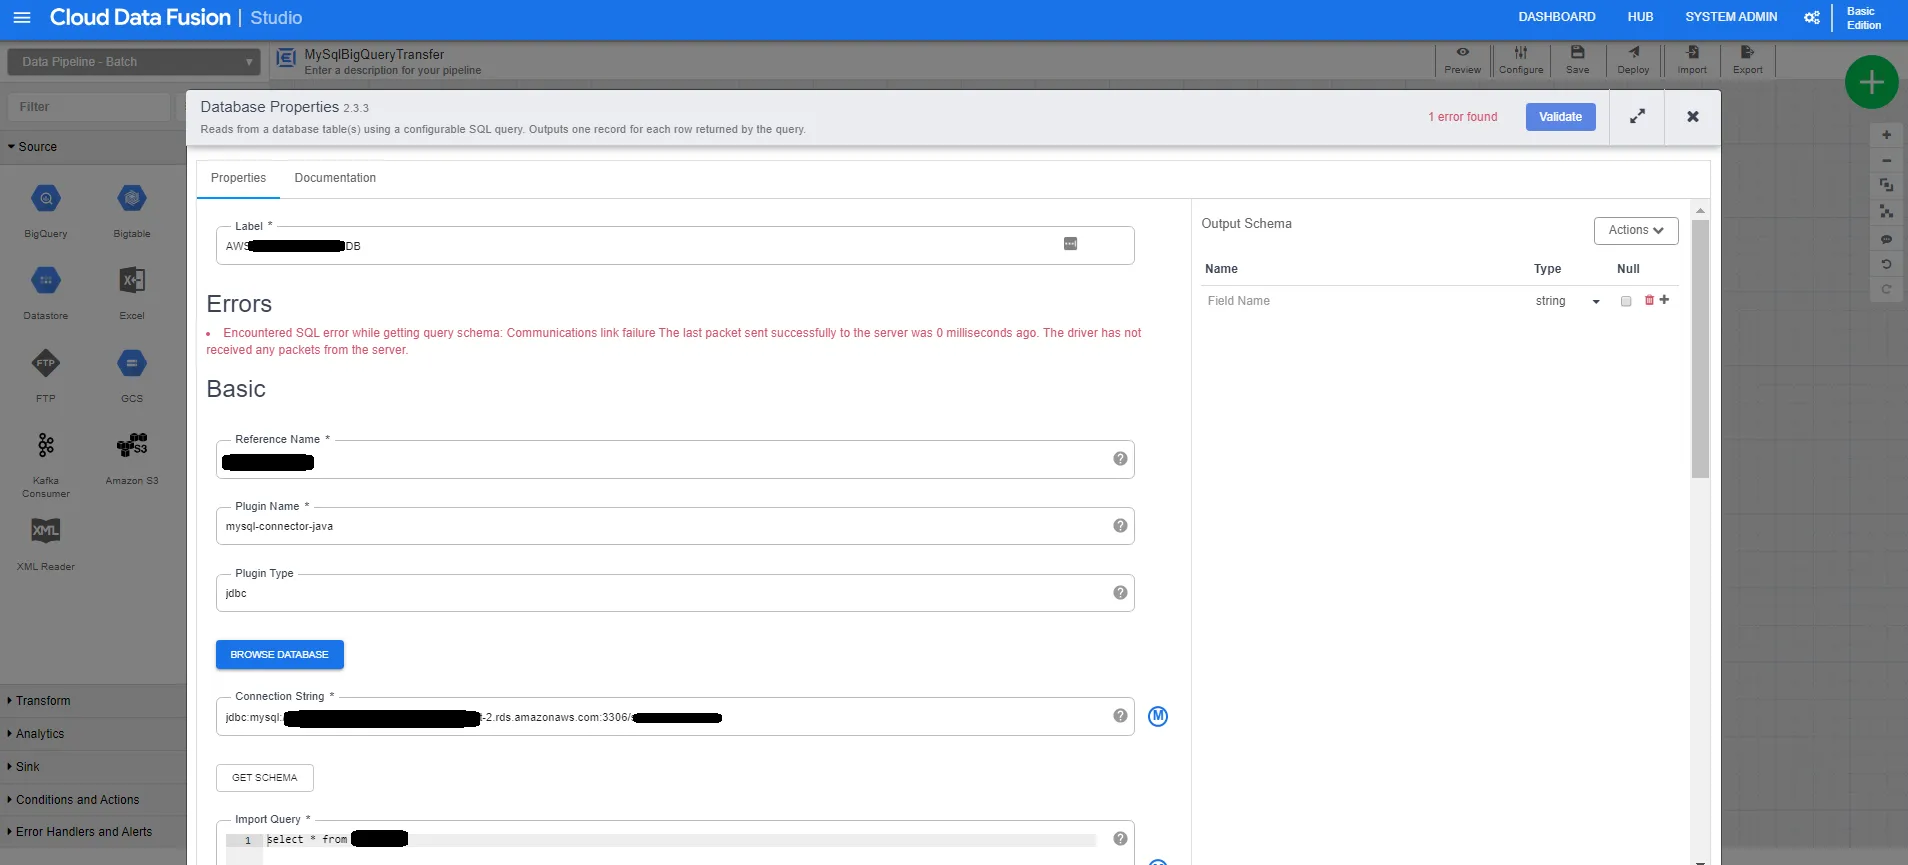Collapse the Source plugin section

pyautogui.click(x=93, y=147)
